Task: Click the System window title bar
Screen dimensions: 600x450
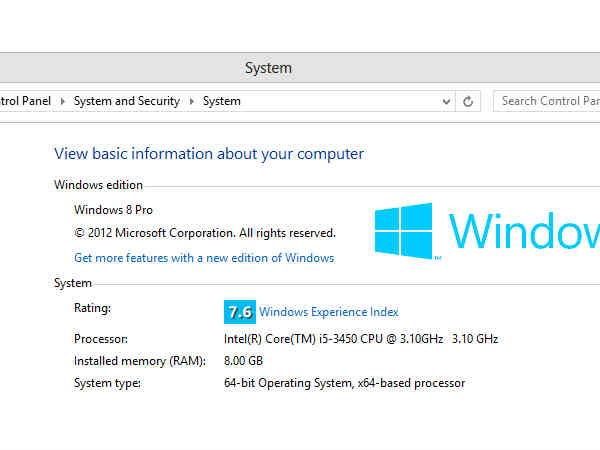Action: [x=268, y=68]
